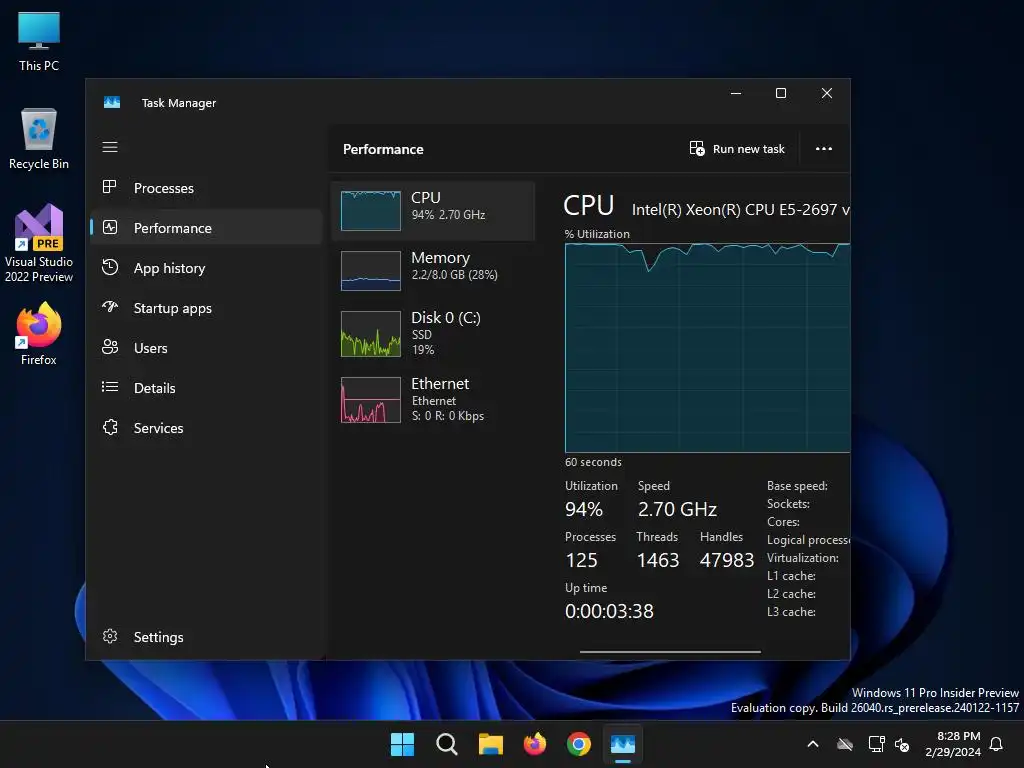Open the Services page
This screenshot has width=1024, height=768.
coord(206,428)
